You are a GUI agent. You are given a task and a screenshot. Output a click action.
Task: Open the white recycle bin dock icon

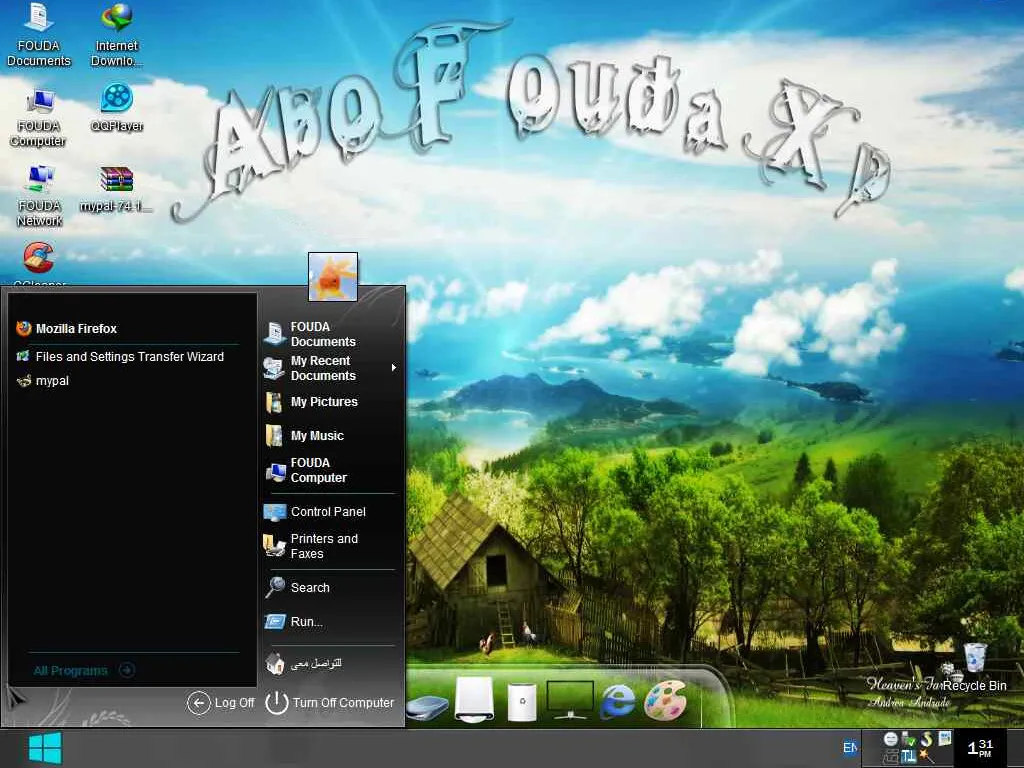522,701
